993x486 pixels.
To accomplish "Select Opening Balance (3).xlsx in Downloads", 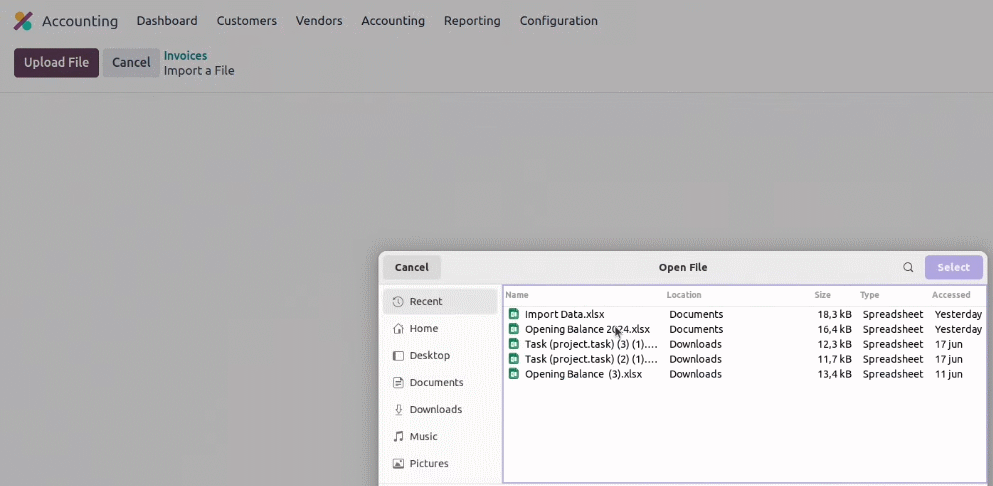I will pyautogui.click(x=744, y=374).
